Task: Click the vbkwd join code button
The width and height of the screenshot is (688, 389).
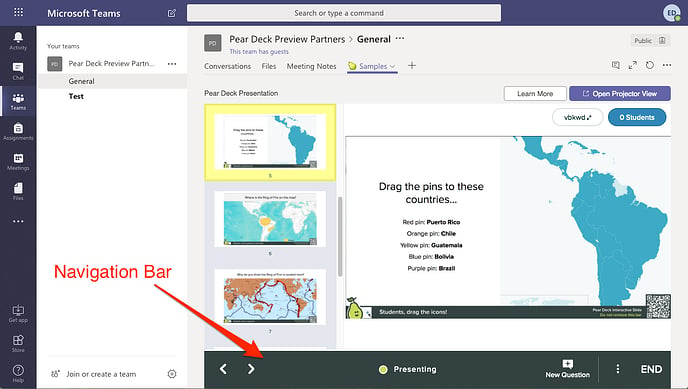Action: pyautogui.click(x=577, y=117)
